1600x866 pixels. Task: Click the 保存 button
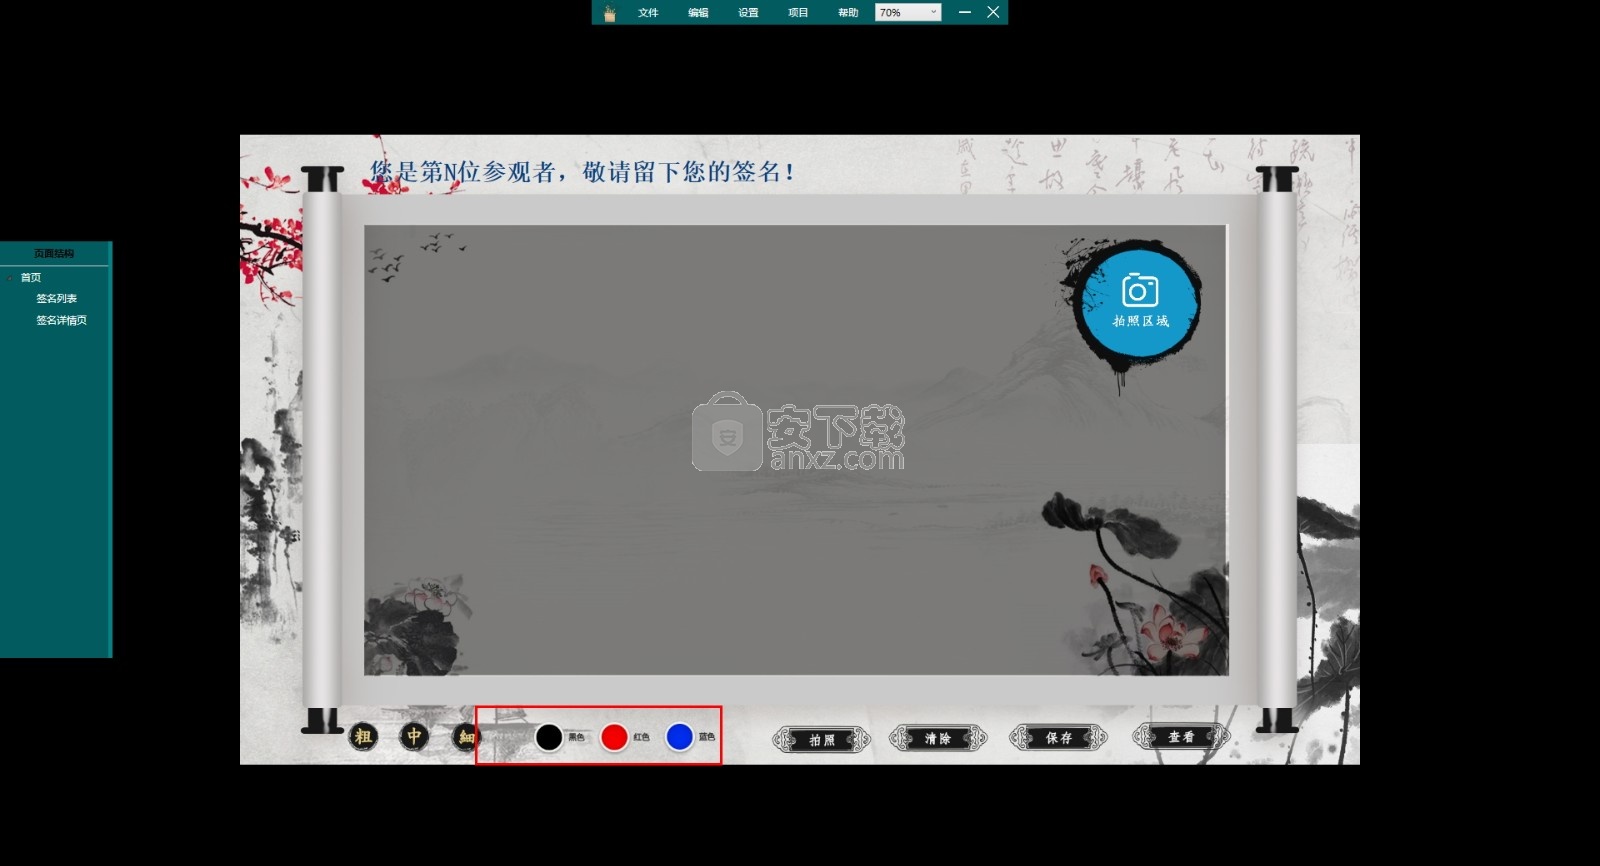coord(1059,737)
